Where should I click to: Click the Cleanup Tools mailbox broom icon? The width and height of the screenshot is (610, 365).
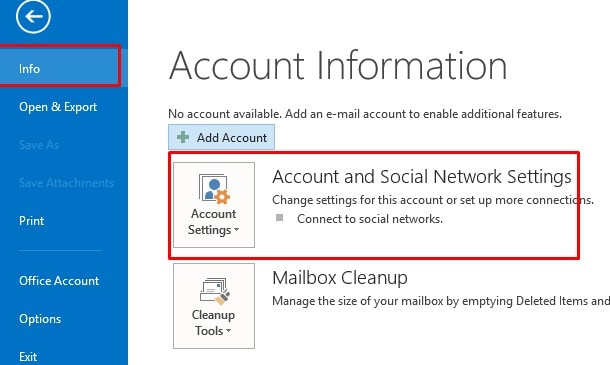pyautogui.click(x=214, y=291)
